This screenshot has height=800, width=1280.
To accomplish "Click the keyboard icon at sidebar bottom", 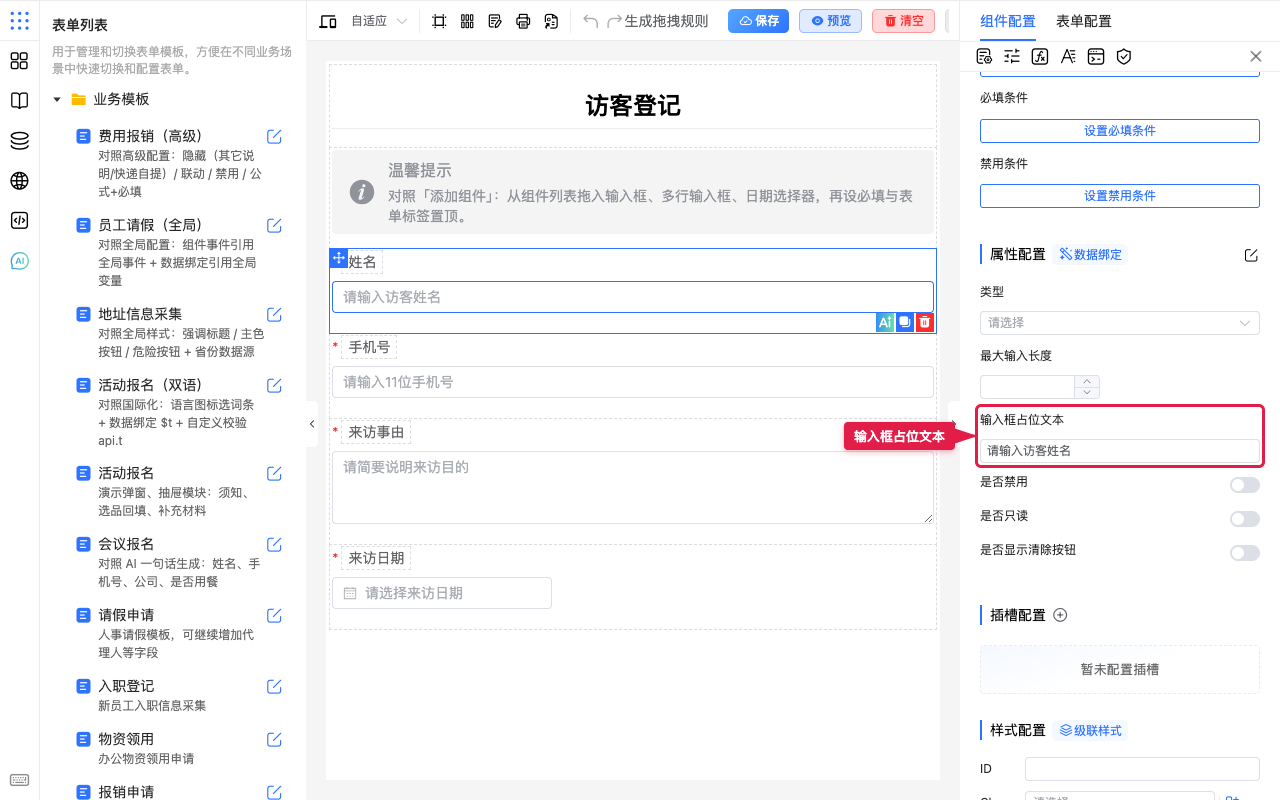I will pos(19,780).
